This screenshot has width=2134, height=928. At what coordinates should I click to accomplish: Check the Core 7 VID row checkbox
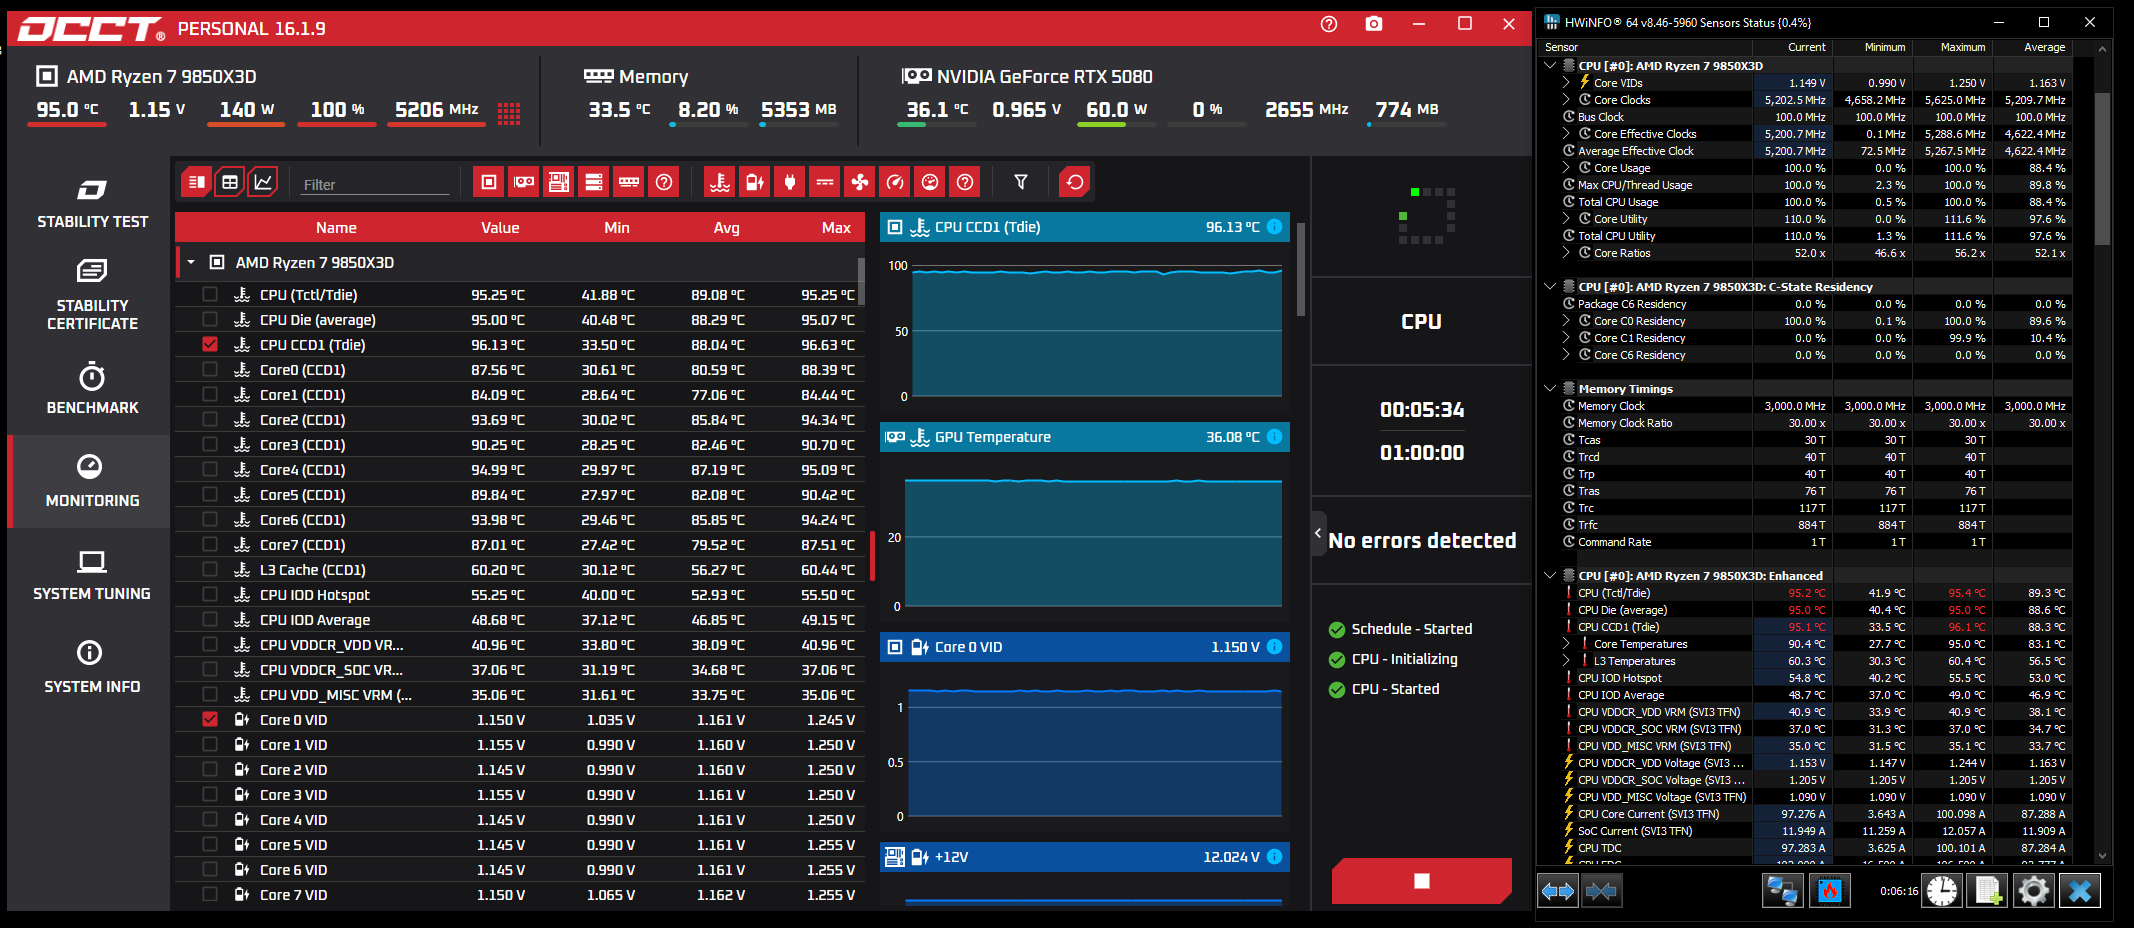pyautogui.click(x=210, y=895)
